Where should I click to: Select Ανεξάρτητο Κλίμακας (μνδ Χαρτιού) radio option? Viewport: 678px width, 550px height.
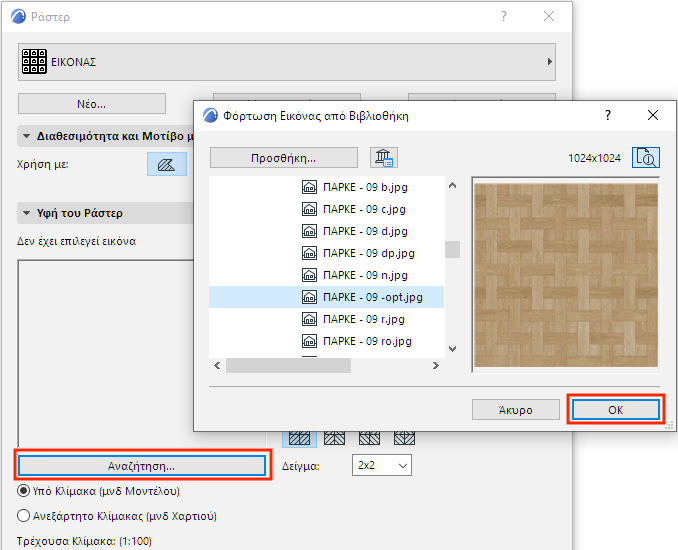pos(23,516)
